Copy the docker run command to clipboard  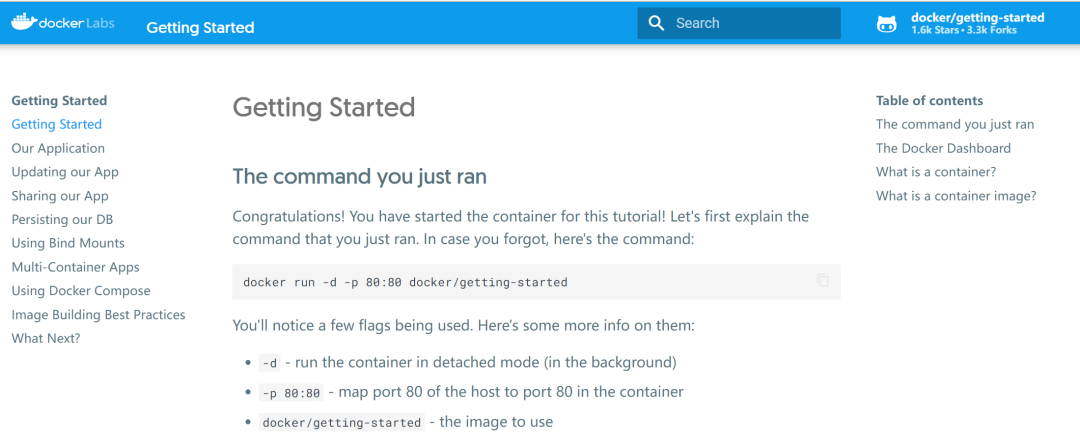(x=822, y=280)
